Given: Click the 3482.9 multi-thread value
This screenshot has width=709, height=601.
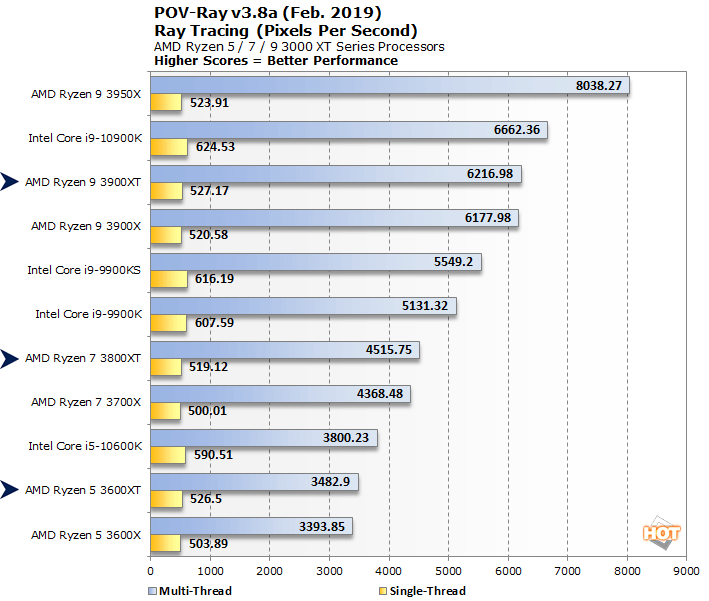Looking at the screenshot, I should pos(331,482).
